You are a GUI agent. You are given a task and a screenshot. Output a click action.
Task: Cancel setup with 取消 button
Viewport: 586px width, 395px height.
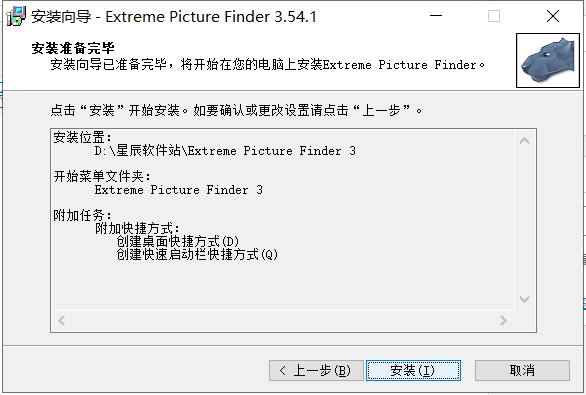522,370
